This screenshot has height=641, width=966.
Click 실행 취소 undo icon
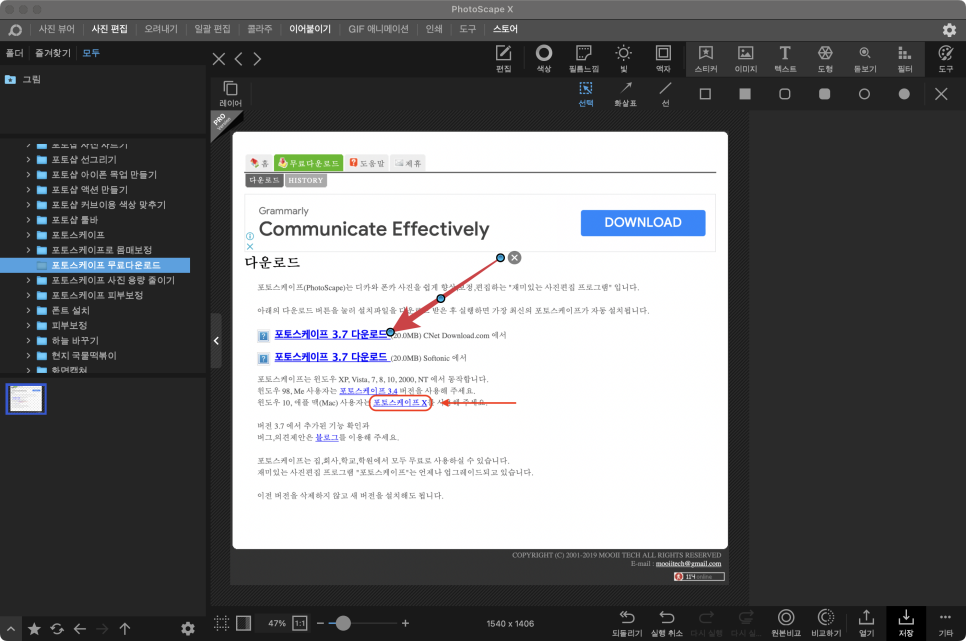pyautogui.click(x=667, y=623)
